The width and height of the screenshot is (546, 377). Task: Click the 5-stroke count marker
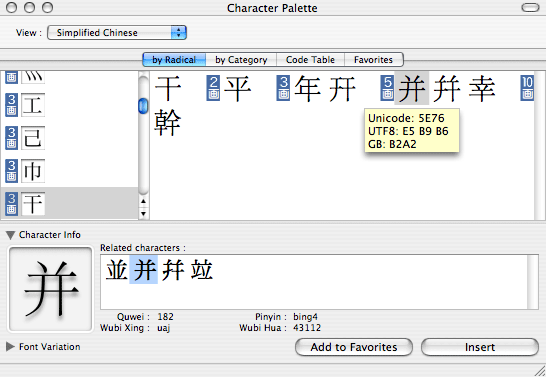387,88
